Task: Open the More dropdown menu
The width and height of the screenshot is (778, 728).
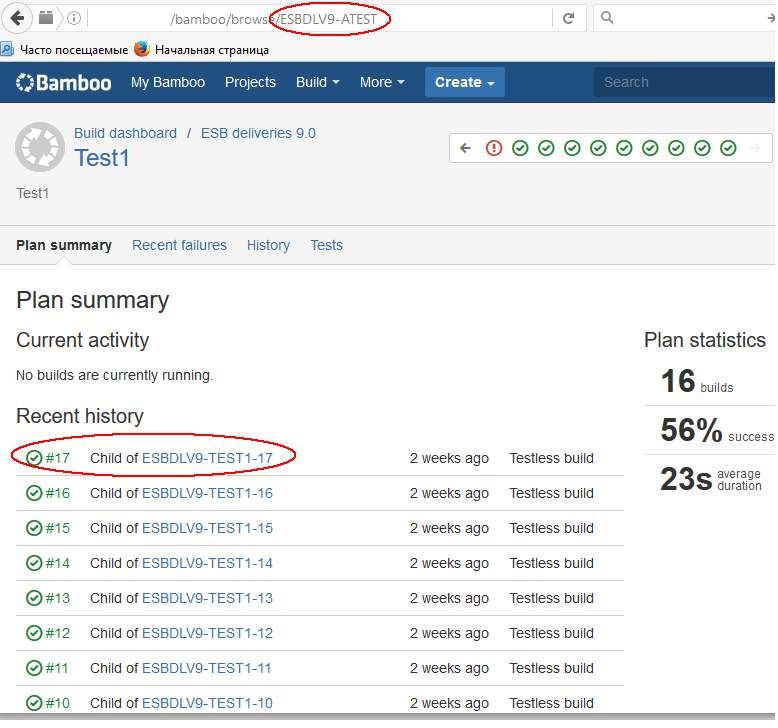Action: [x=382, y=82]
